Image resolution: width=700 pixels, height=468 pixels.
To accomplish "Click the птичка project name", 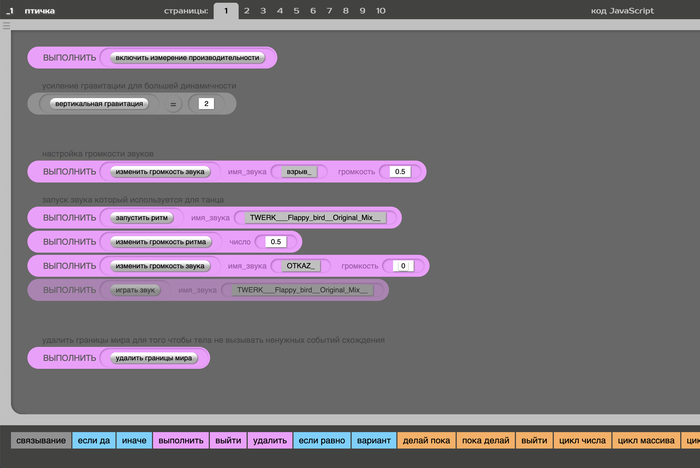I will coord(40,10).
